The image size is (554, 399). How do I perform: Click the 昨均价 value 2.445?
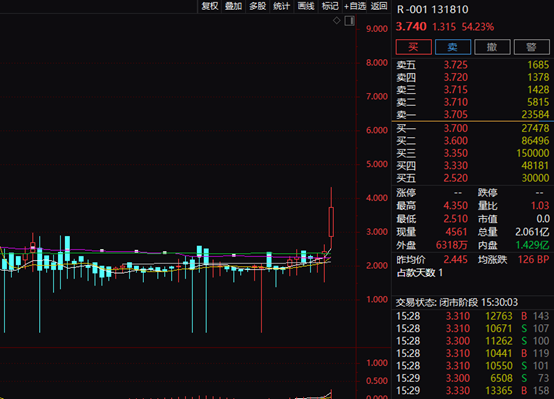tap(455, 260)
